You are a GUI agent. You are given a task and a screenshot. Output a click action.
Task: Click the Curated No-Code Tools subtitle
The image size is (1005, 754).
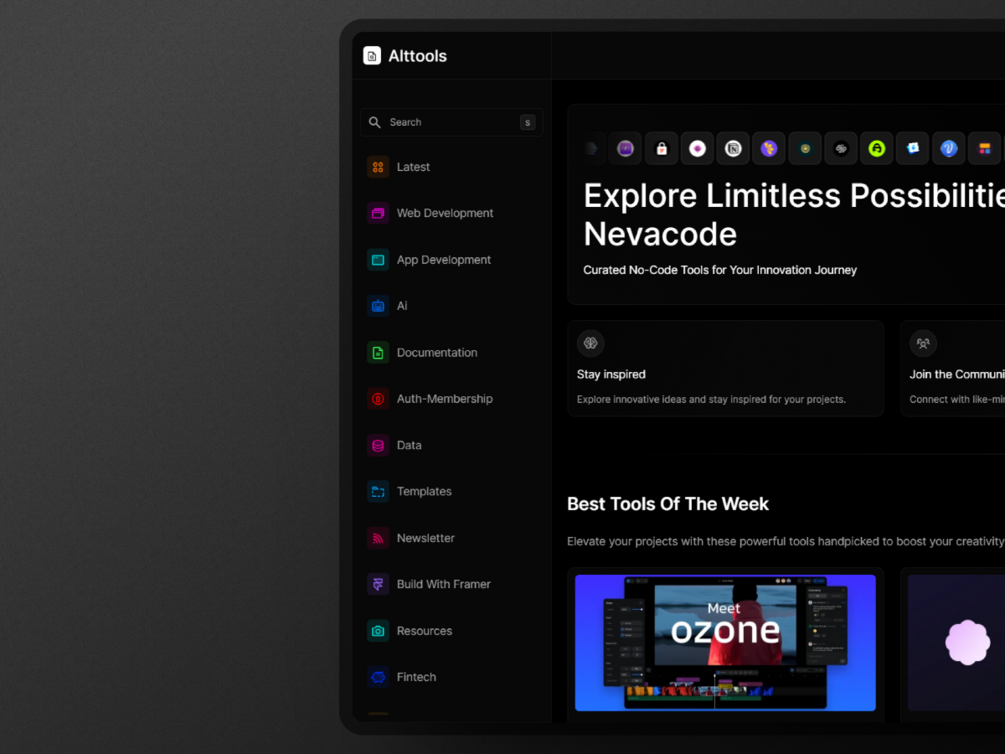[x=720, y=270]
